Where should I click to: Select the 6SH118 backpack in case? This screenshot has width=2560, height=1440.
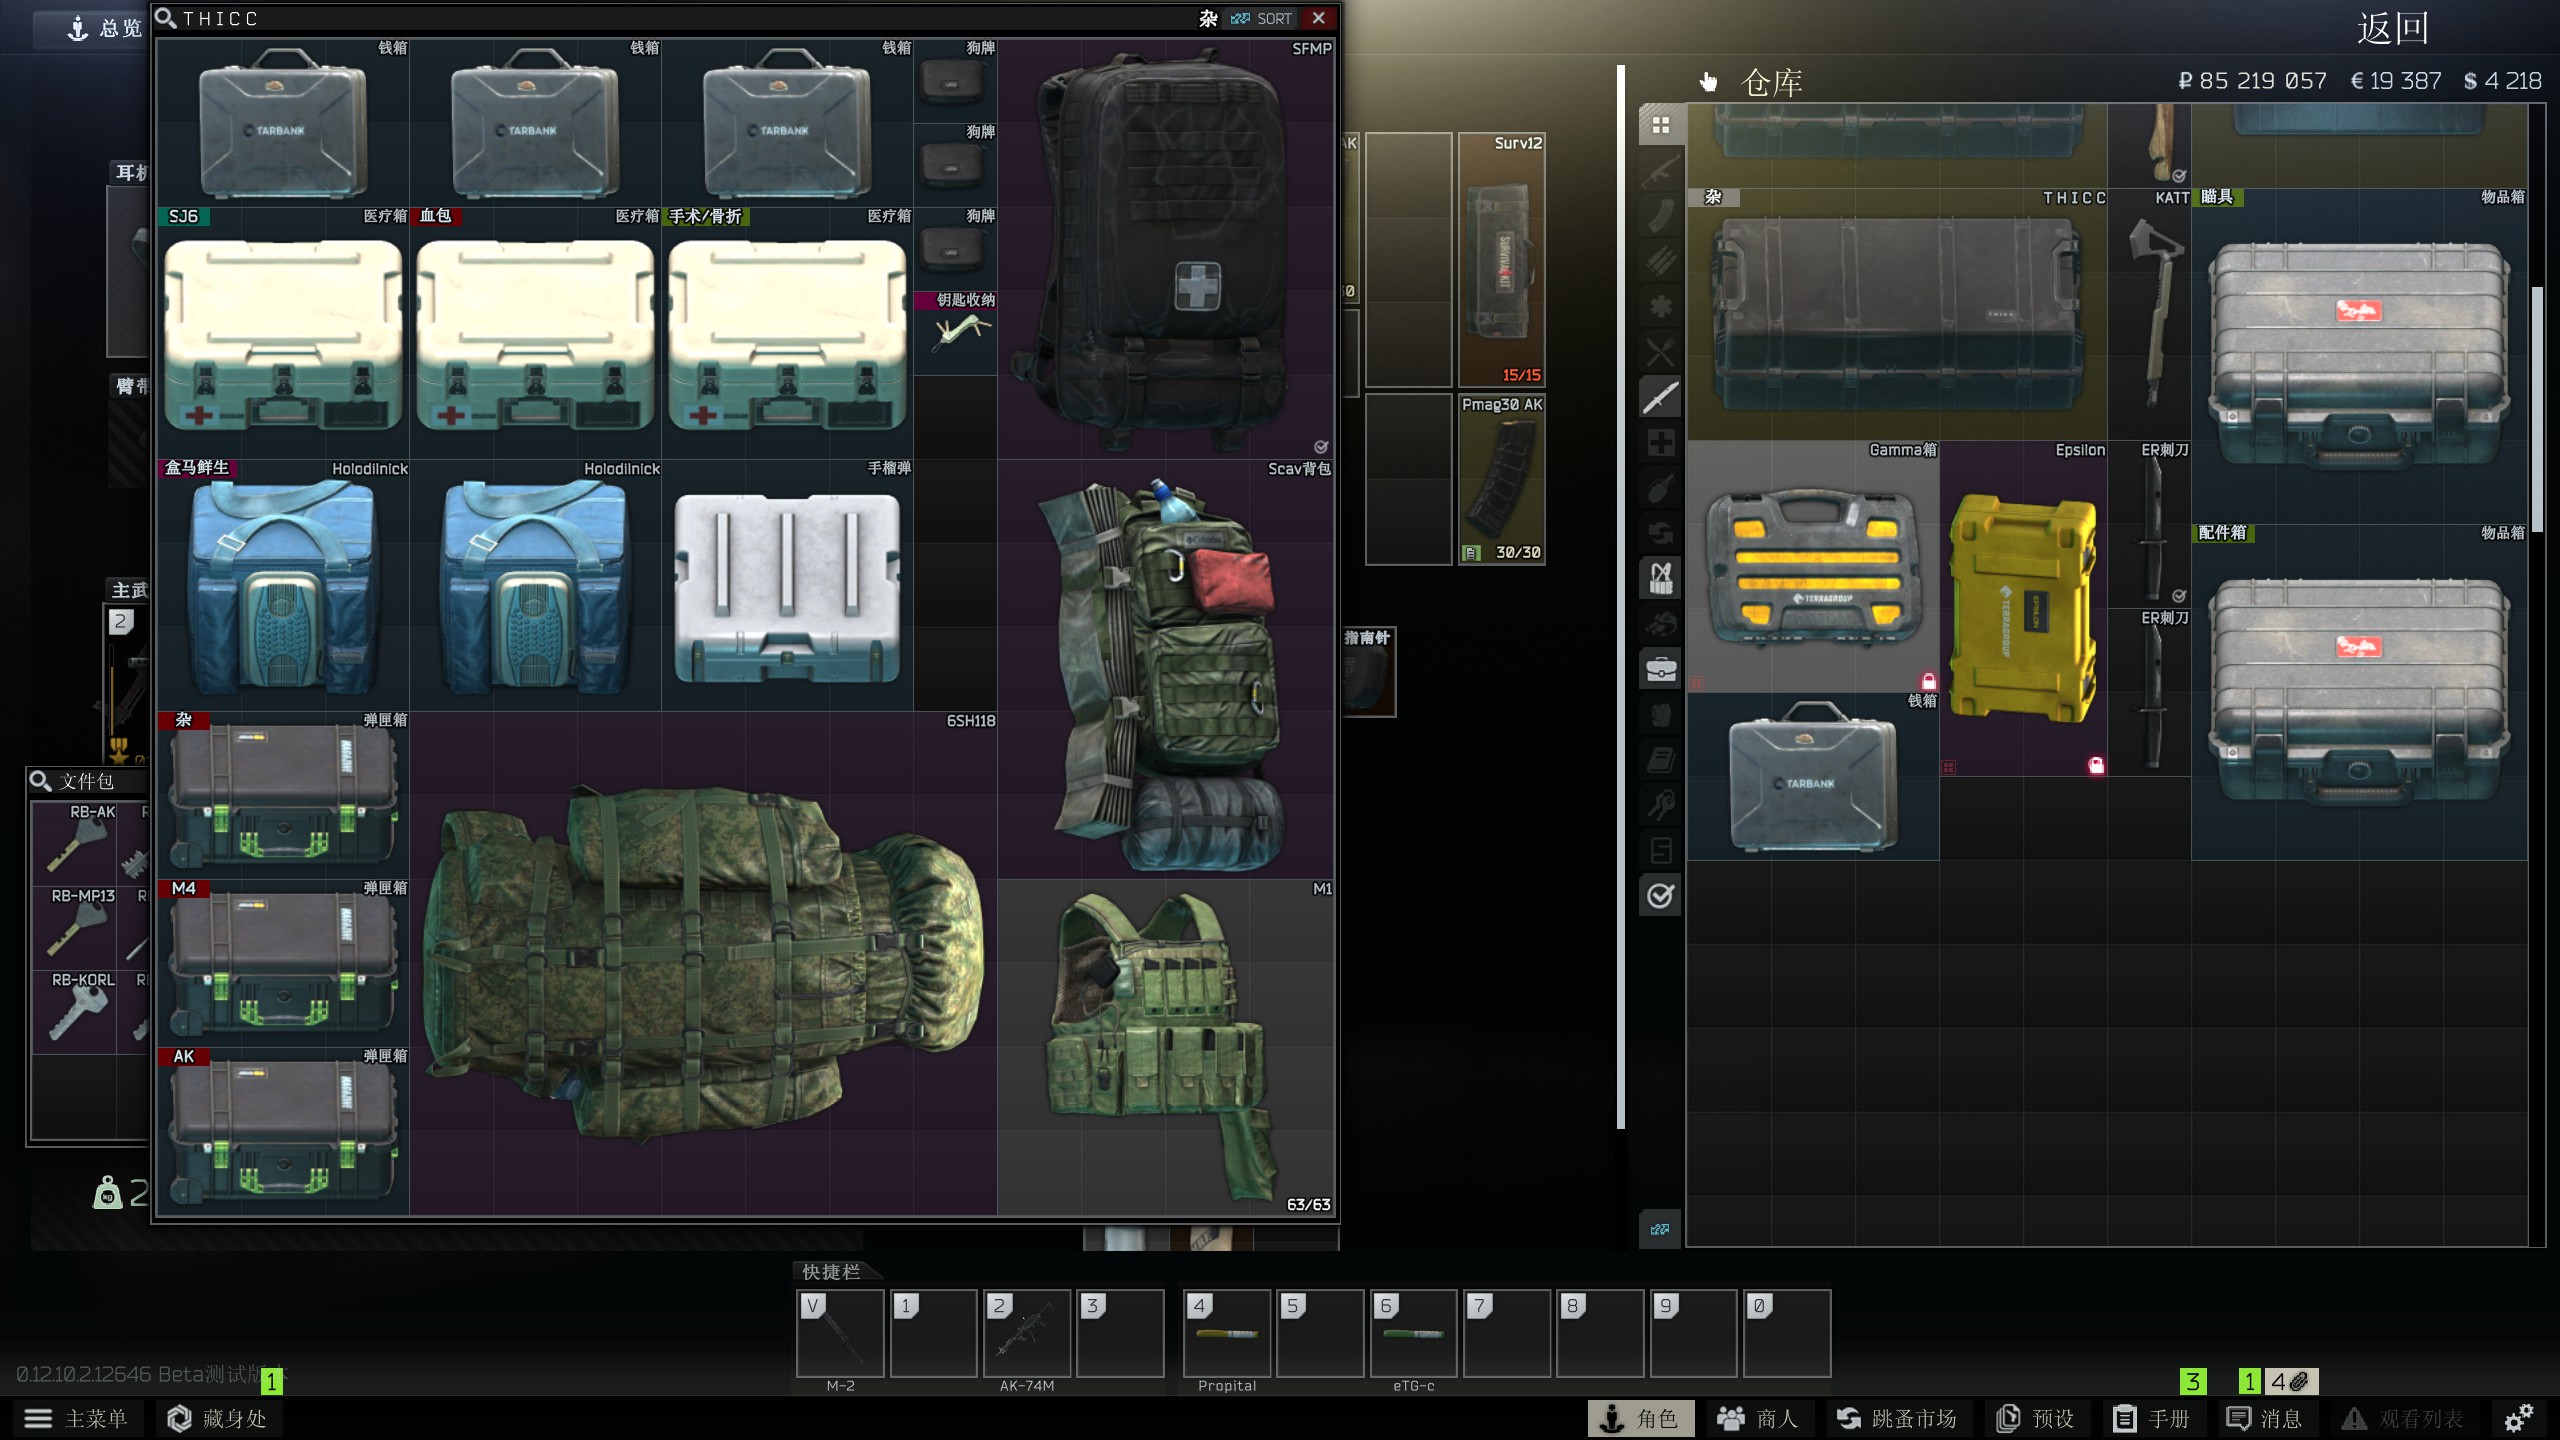pos(703,963)
